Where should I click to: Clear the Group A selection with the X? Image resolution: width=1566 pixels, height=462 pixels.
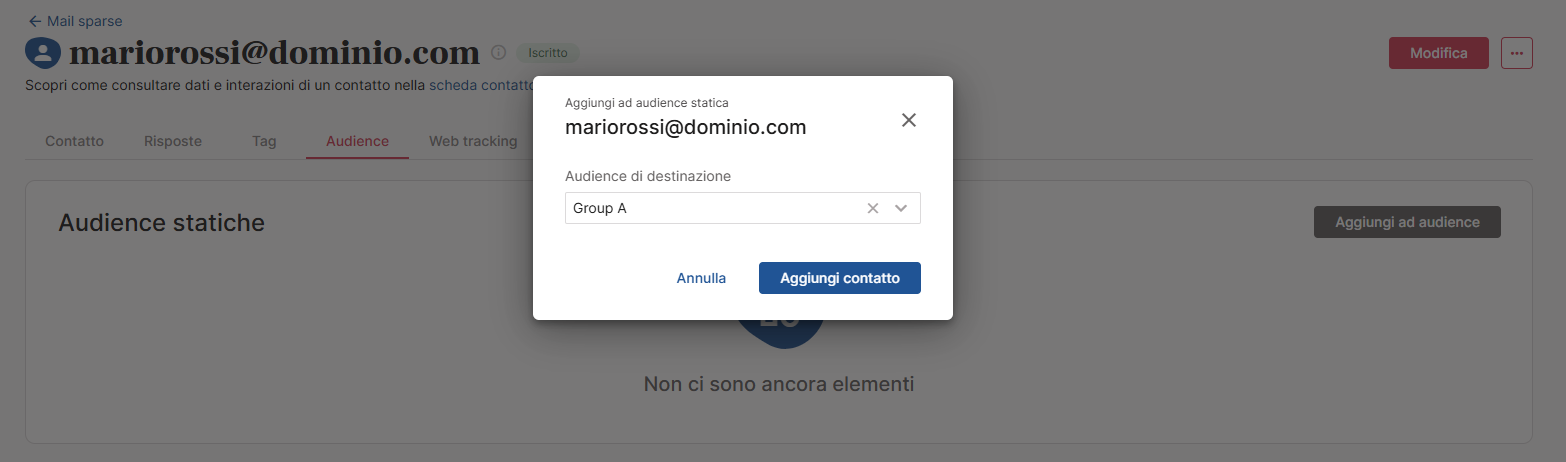[872, 208]
